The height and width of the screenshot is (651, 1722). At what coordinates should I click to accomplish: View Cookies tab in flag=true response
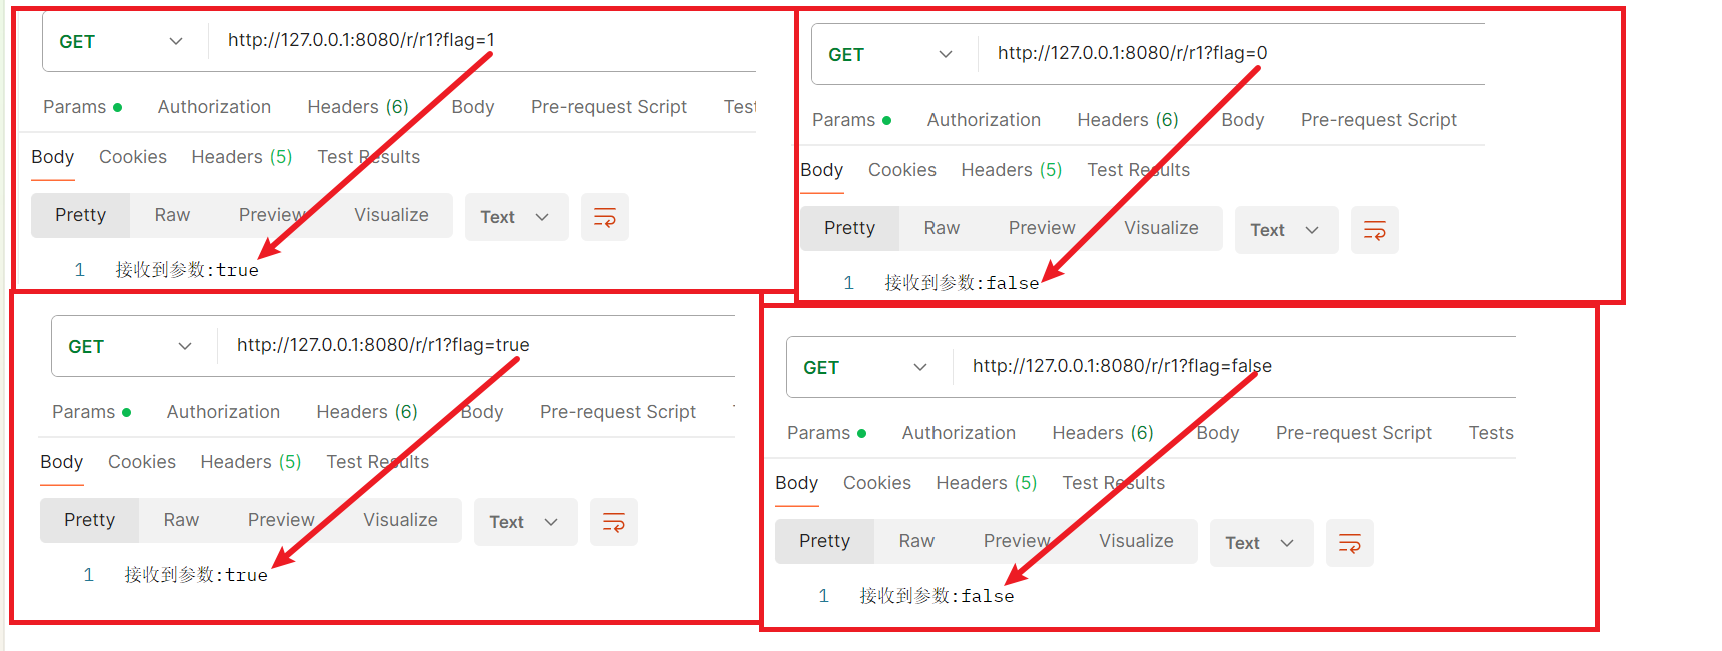(x=142, y=462)
